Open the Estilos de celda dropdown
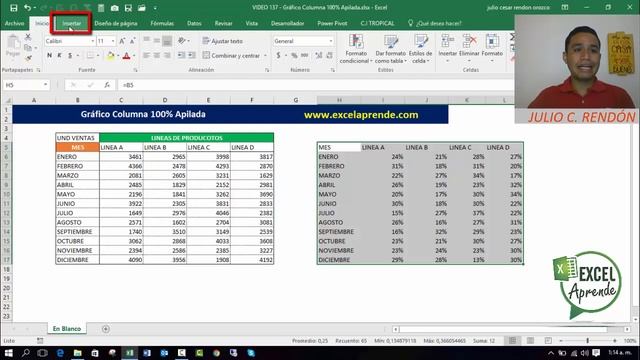Image resolution: width=640 pixels, height=360 pixels. click(420, 49)
